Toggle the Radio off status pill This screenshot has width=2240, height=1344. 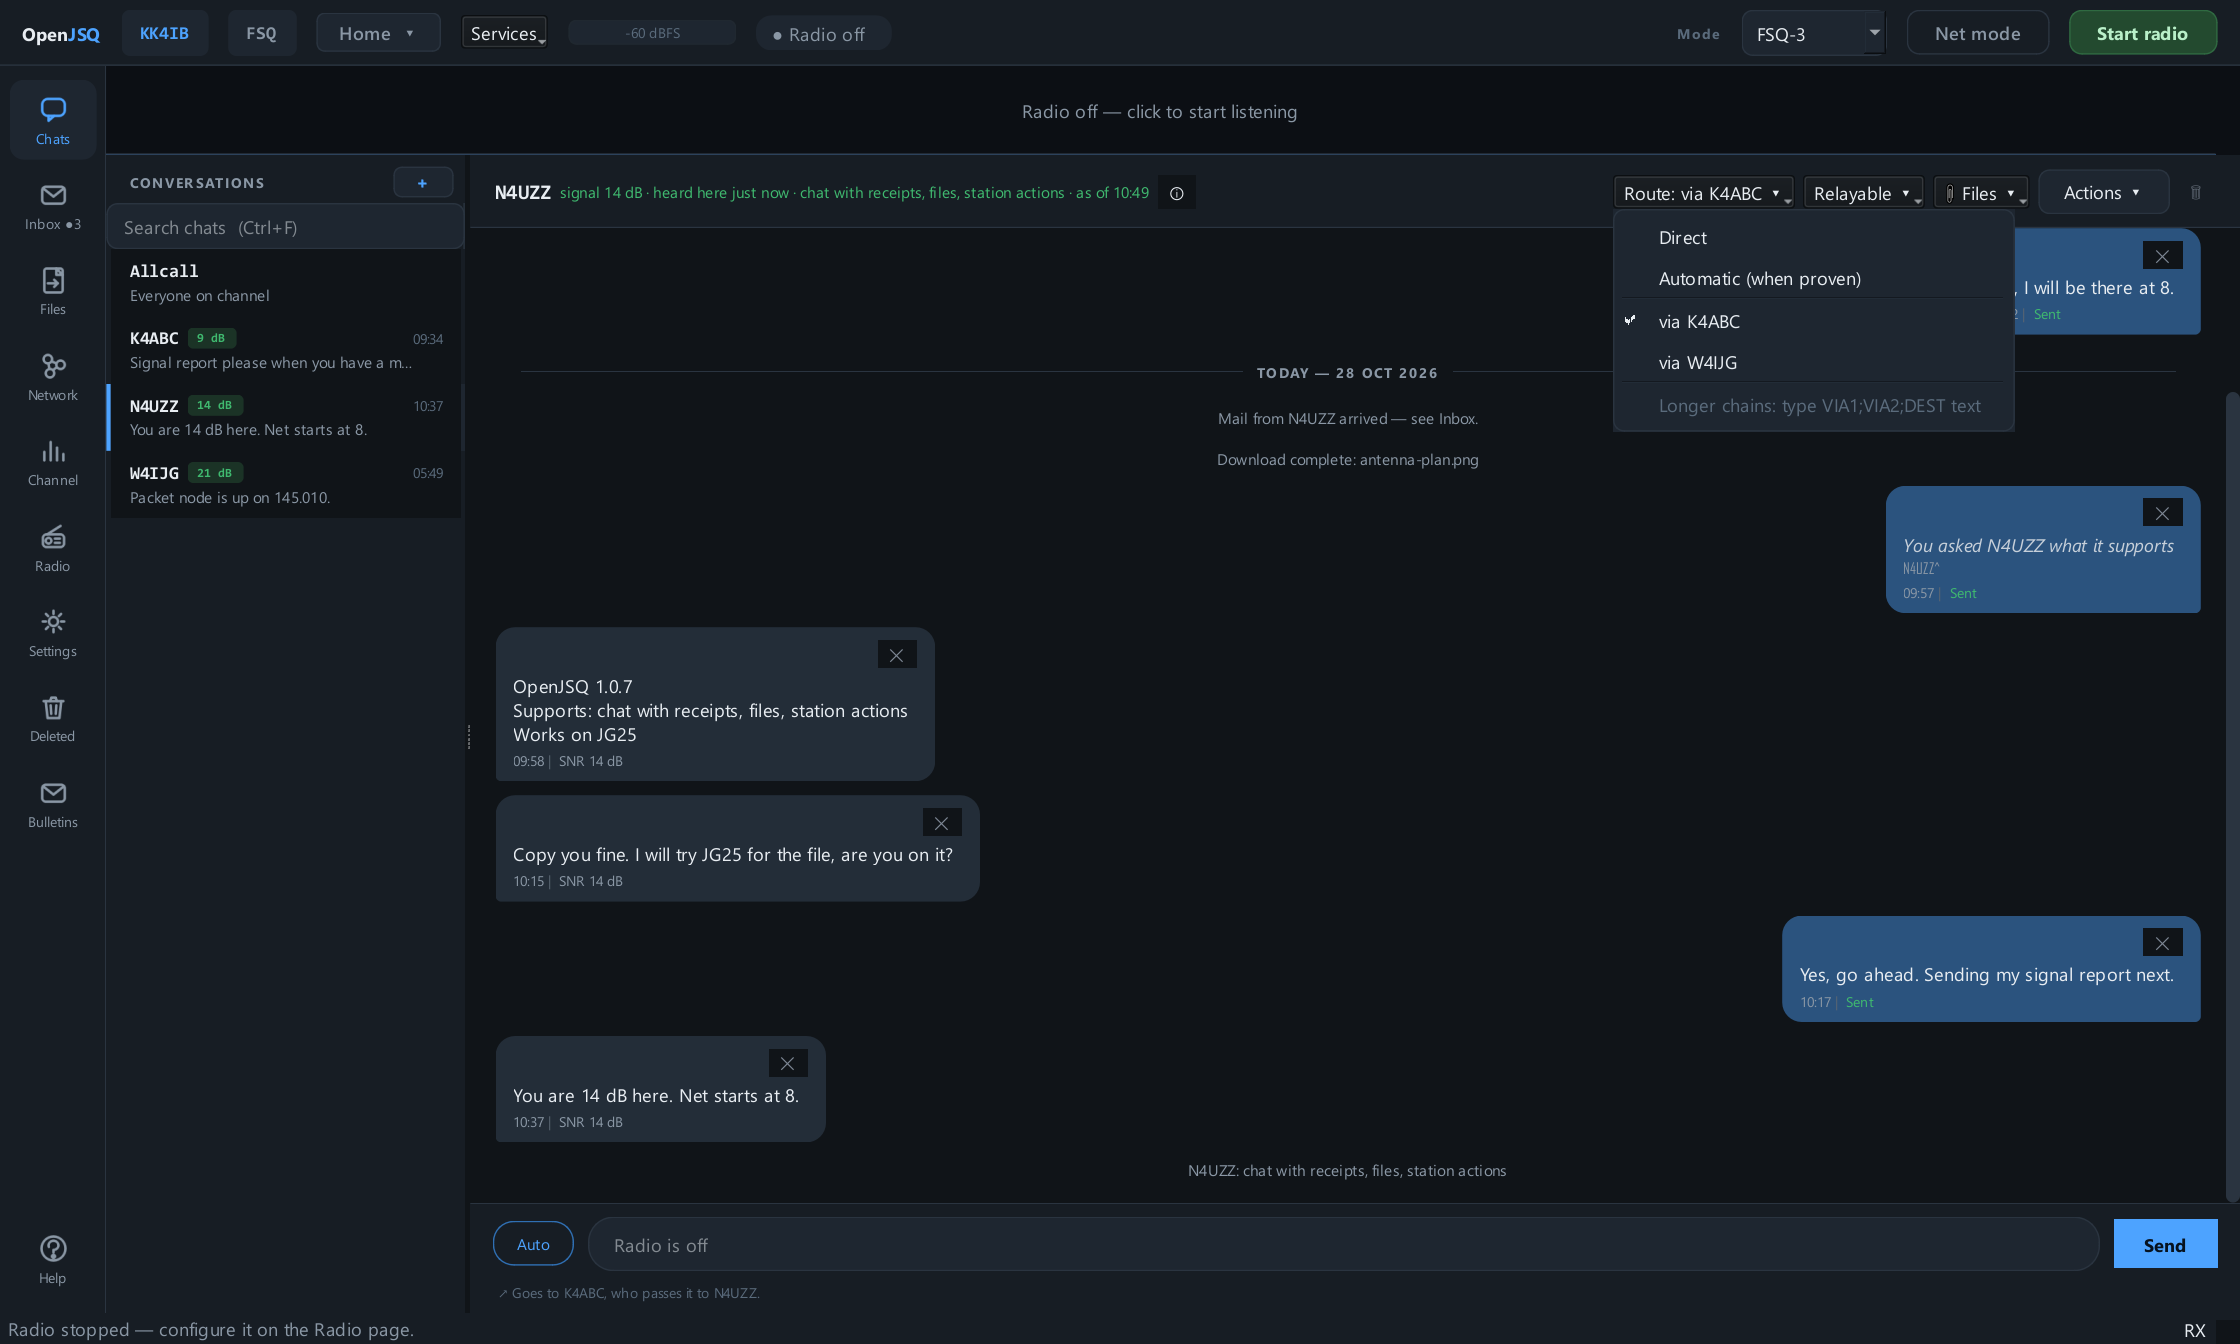pos(824,34)
